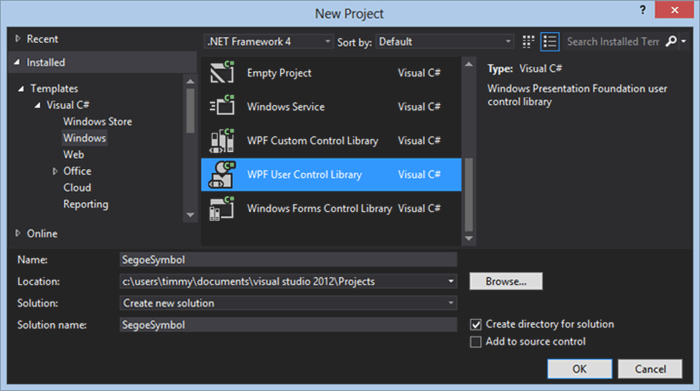Select the Web template category
700x391 pixels.
(74, 154)
